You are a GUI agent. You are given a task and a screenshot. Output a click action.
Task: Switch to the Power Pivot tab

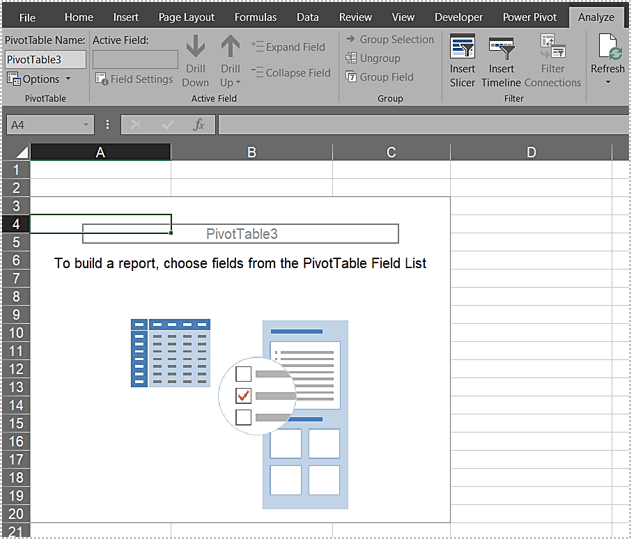pos(530,17)
